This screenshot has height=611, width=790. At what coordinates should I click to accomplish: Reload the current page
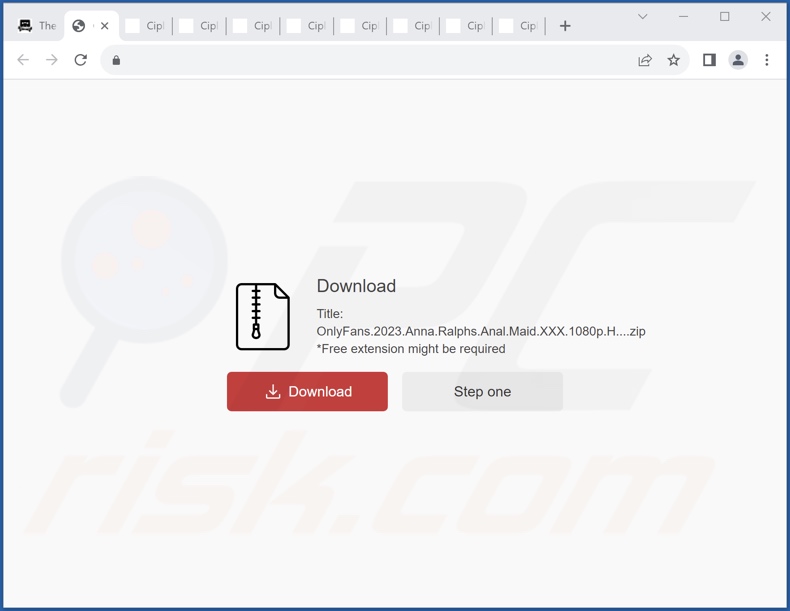tap(81, 60)
